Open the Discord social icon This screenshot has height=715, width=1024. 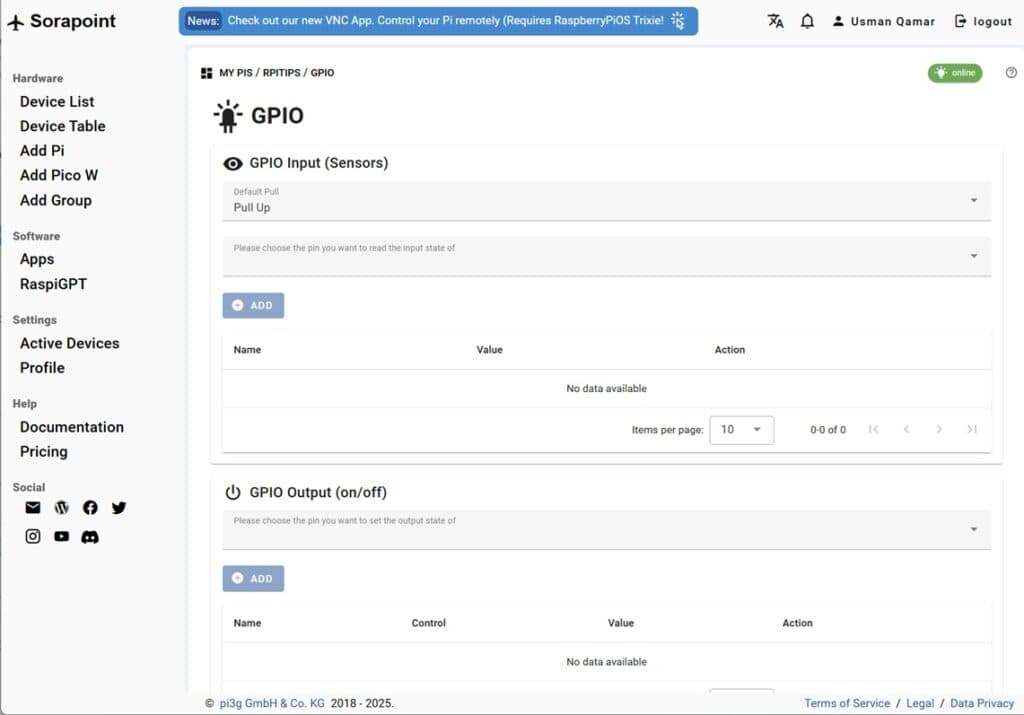[90, 537]
